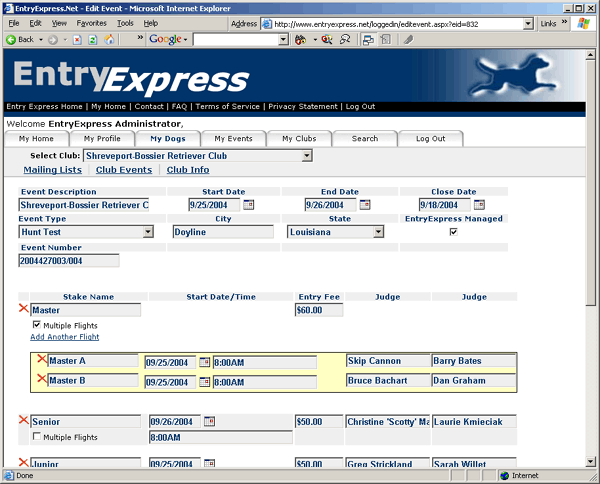The height and width of the screenshot is (484, 600).
Task: Uncheck Multiple Flights under Master stake
Action: click(x=38, y=325)
